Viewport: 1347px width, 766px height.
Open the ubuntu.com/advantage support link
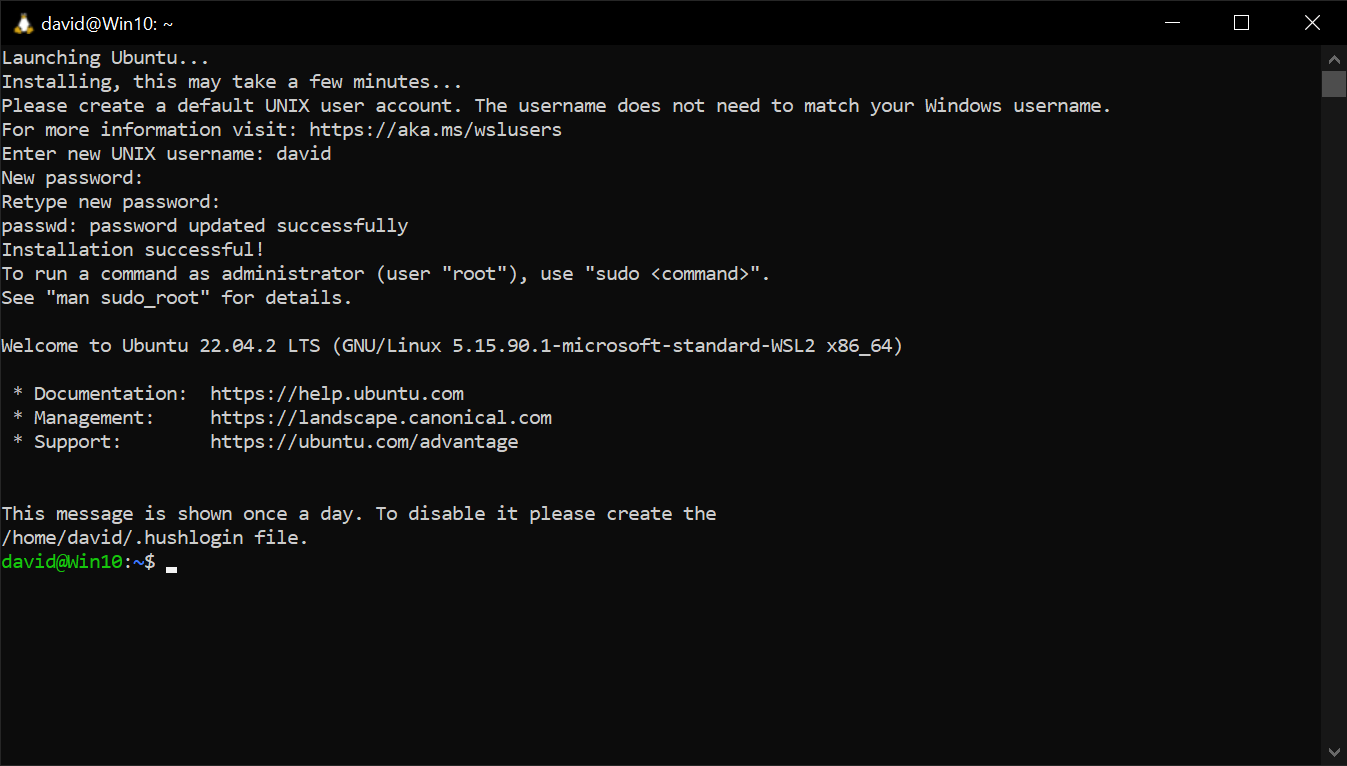[363, 441]
